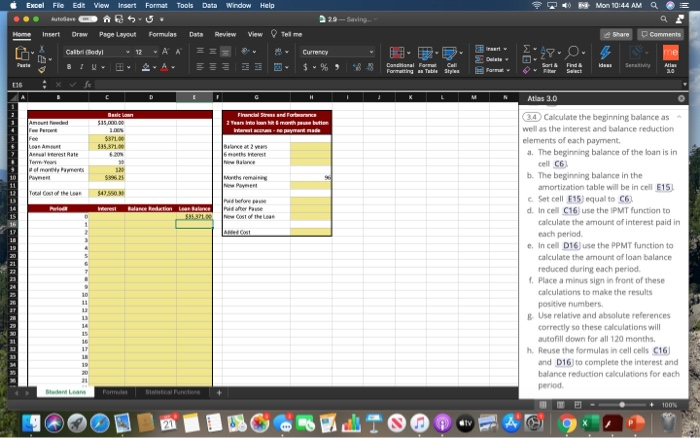Click Increase Decimal icon
The image size is (700, 438).
(357, 67)
